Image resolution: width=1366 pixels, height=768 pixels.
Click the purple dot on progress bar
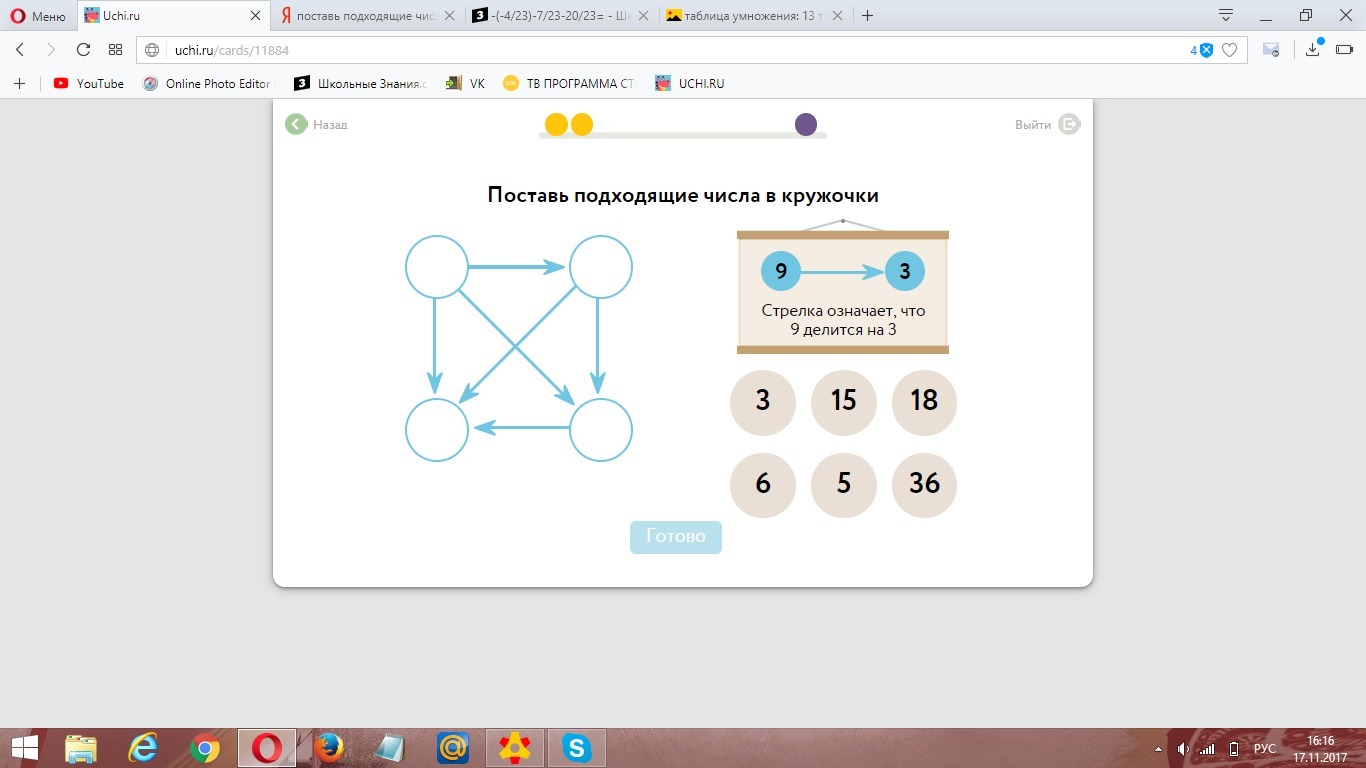point(806,124)
